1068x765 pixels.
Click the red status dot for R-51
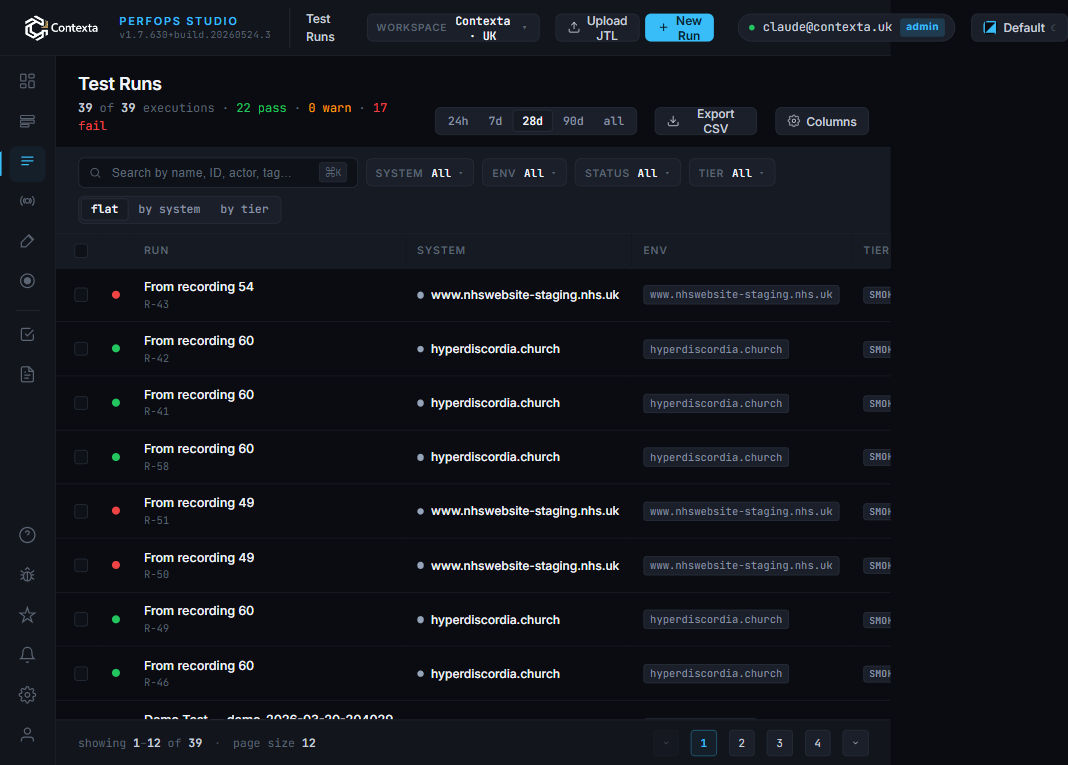click(116, 511)
